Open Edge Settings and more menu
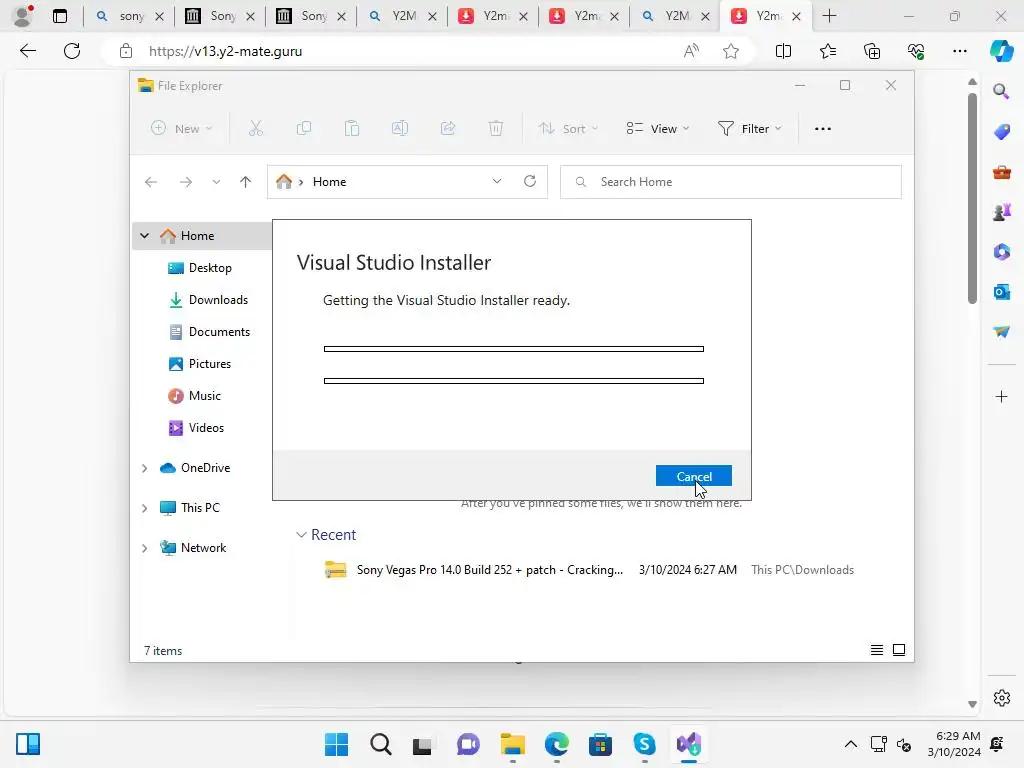Viewport: 1024px width, 768px height. [x=959, y=51]
